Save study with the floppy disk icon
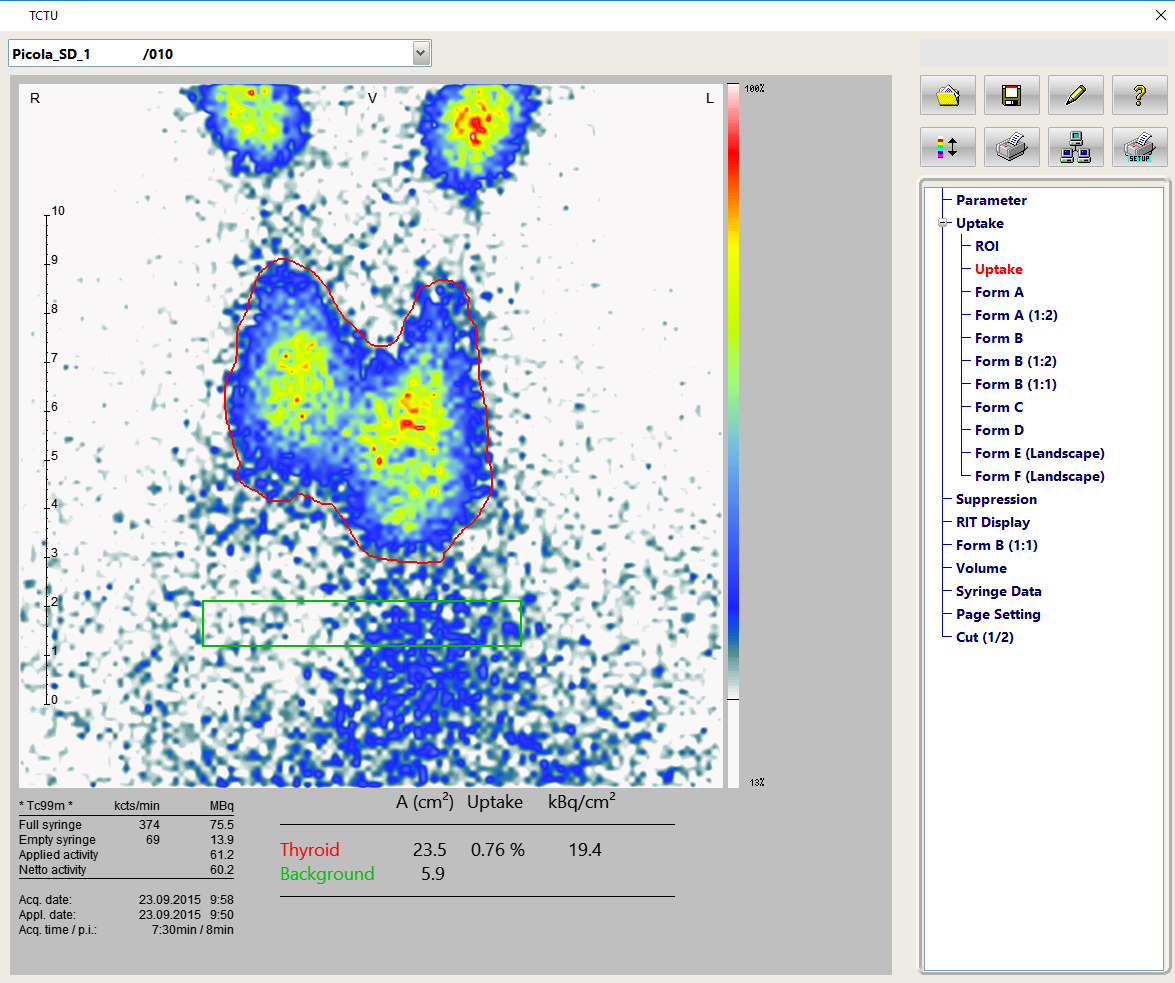 pos(1011,95)
